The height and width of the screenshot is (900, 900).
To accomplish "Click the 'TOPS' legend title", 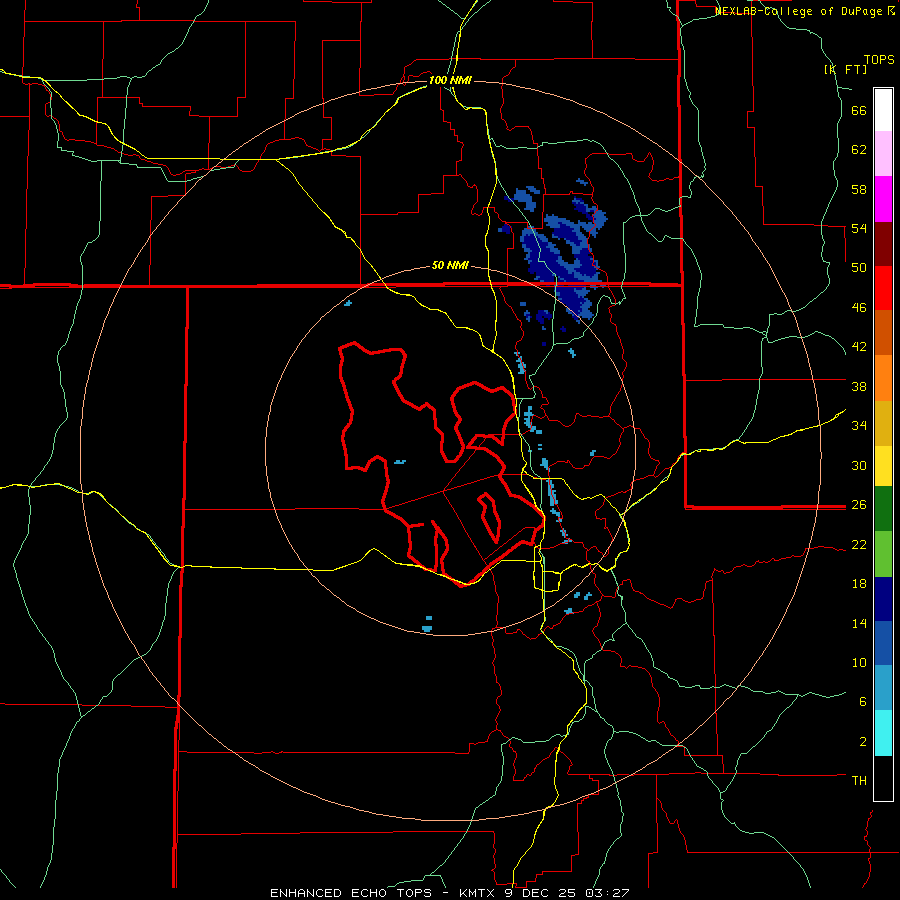I will pyautogui.click(x=879, y=60).
